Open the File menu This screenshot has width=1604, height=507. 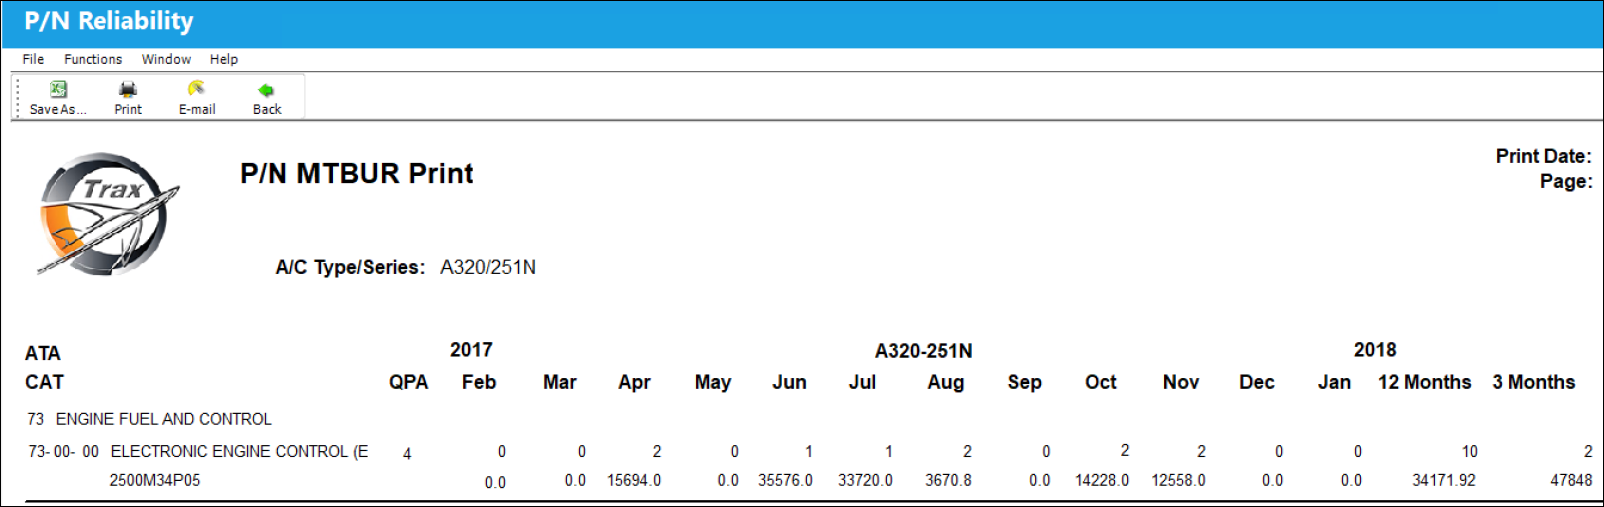33,59
